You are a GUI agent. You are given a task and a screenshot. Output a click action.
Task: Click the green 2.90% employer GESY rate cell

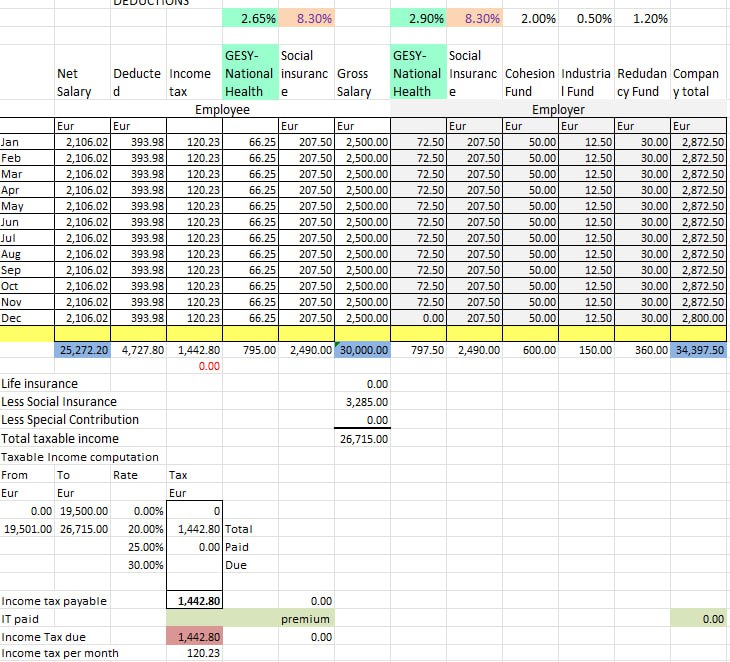418,19
